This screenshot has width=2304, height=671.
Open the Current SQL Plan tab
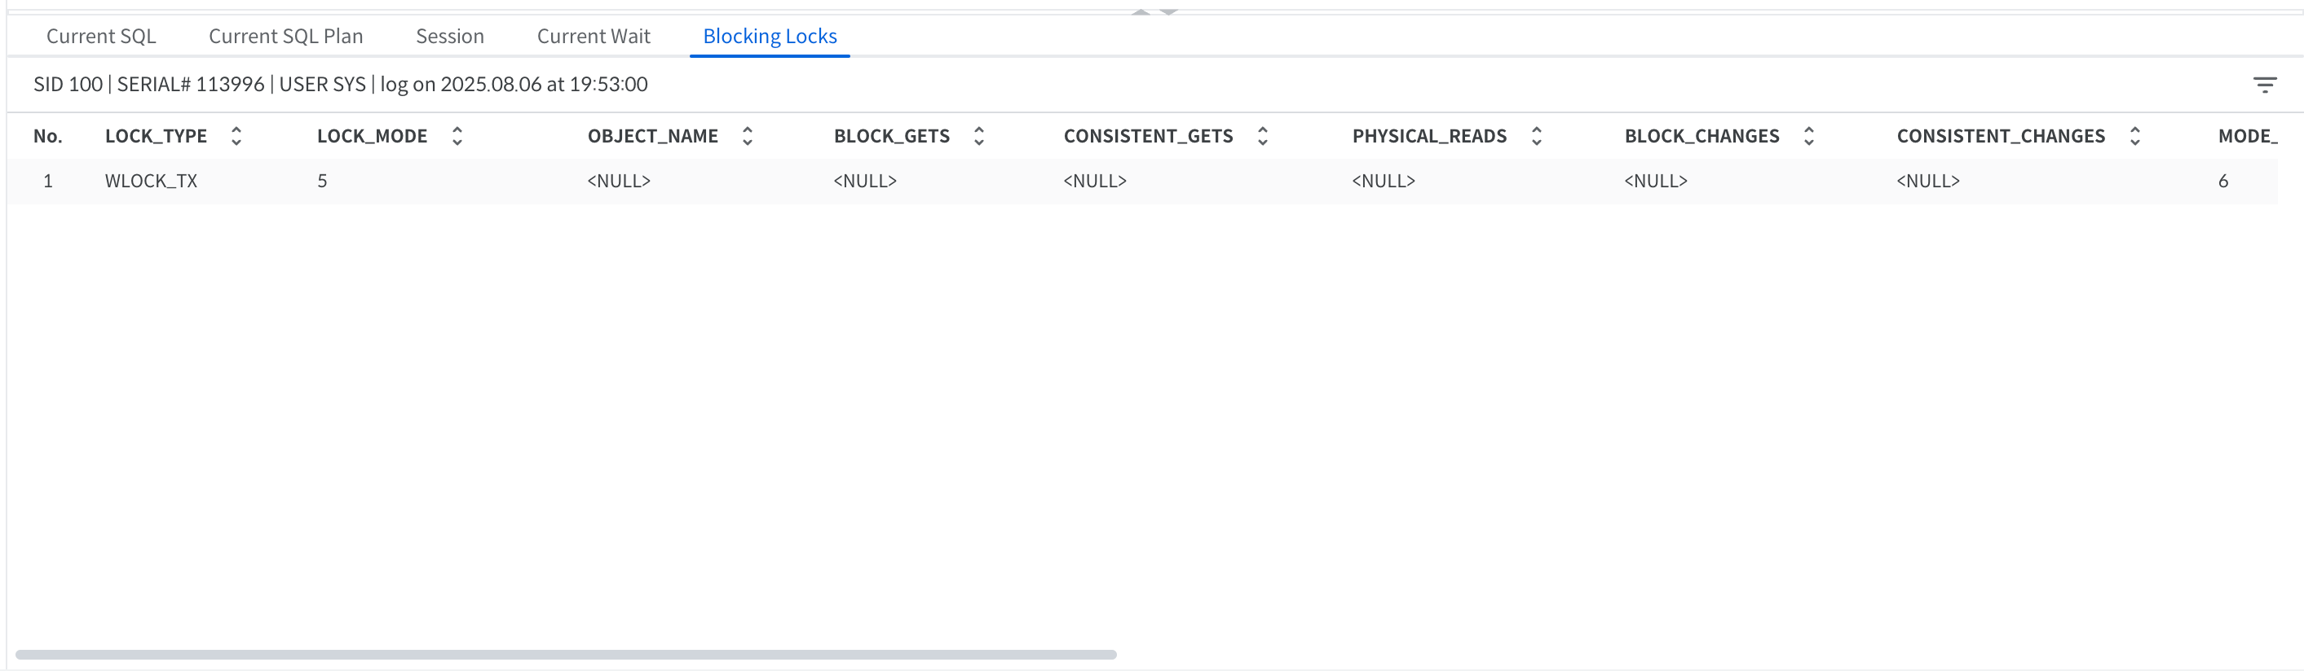(x=285, y=36)
